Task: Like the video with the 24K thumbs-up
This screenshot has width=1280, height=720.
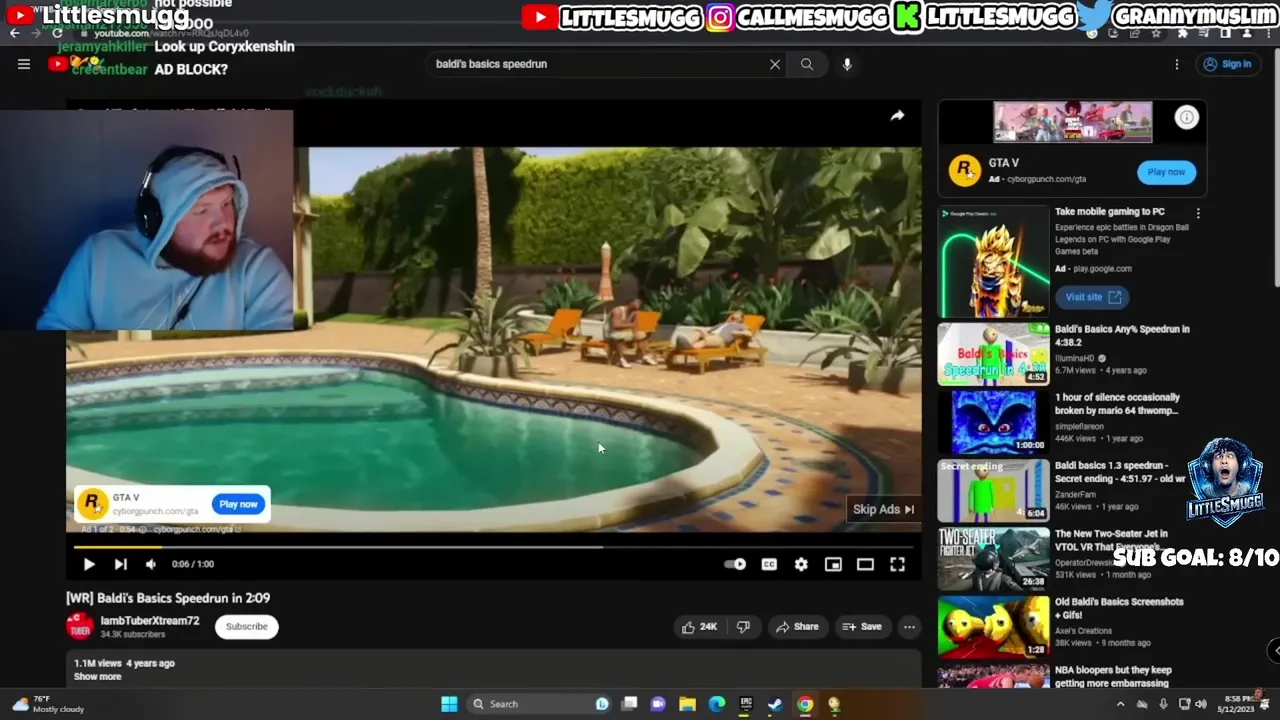Action: click(699, 627)
